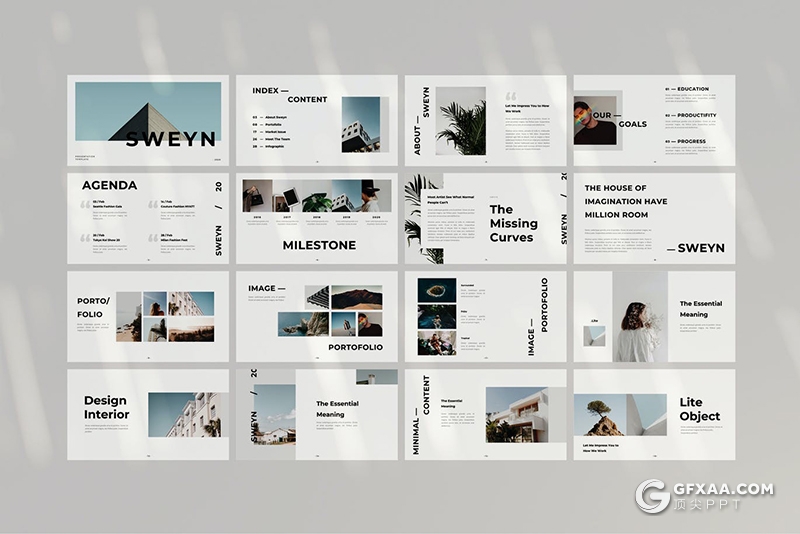Open the Essential Meaning slide with house photo
This screenshot has height=534, width=800.
click(316, 414)
